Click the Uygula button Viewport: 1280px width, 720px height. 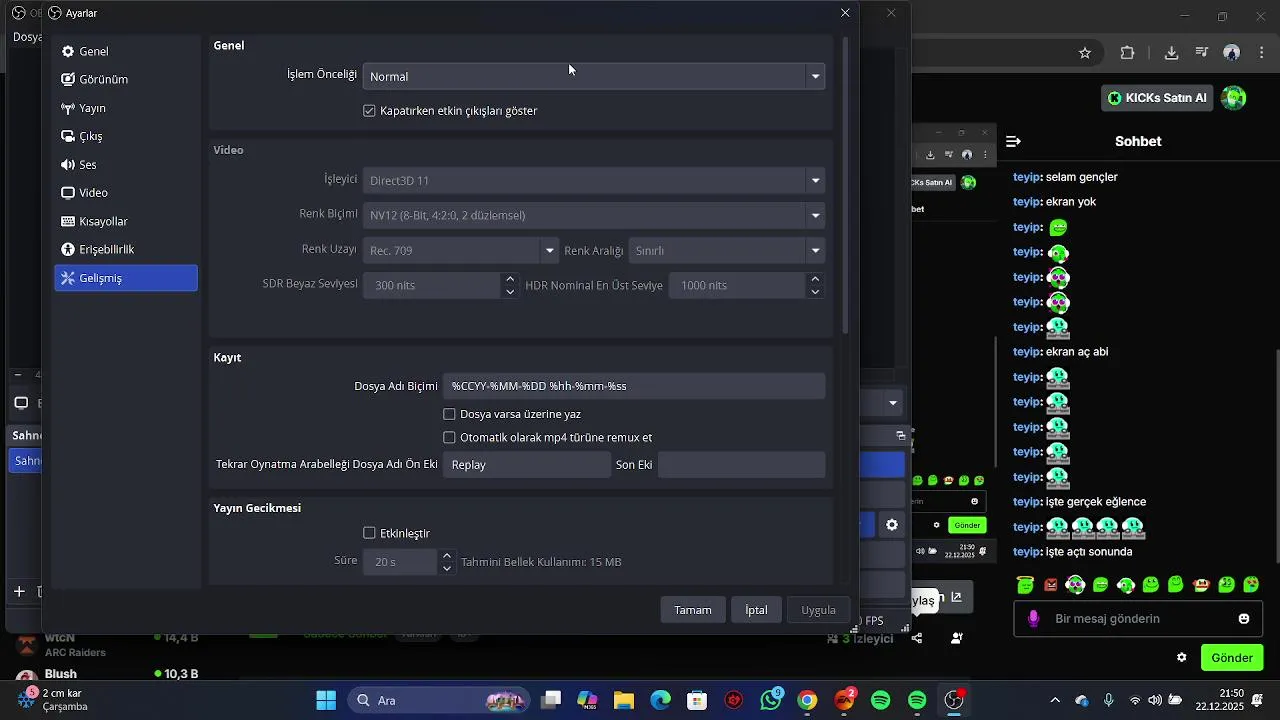818,610
